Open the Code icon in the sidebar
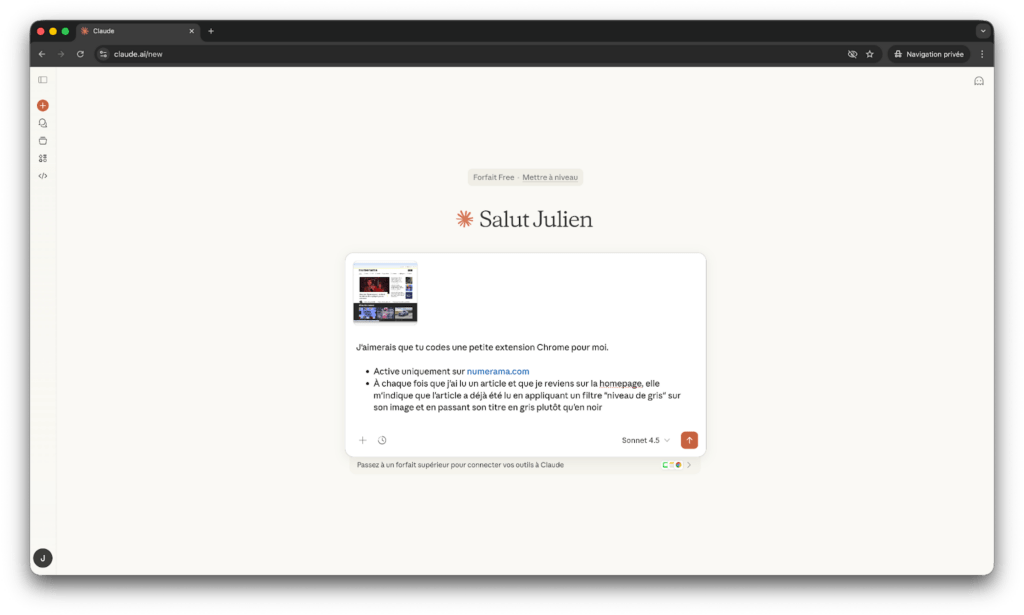This screenshot has height=615, width=1024. coord(43,176)
